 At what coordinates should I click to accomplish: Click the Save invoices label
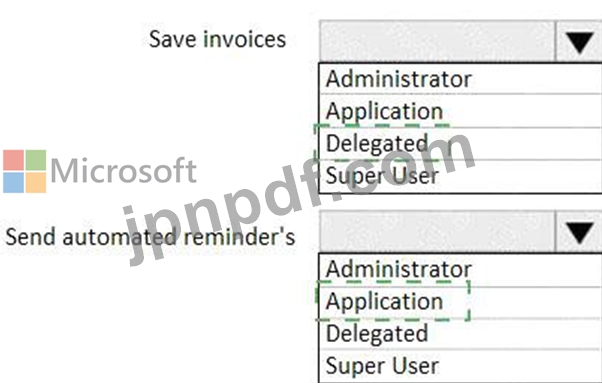click(x=217, y=40)
